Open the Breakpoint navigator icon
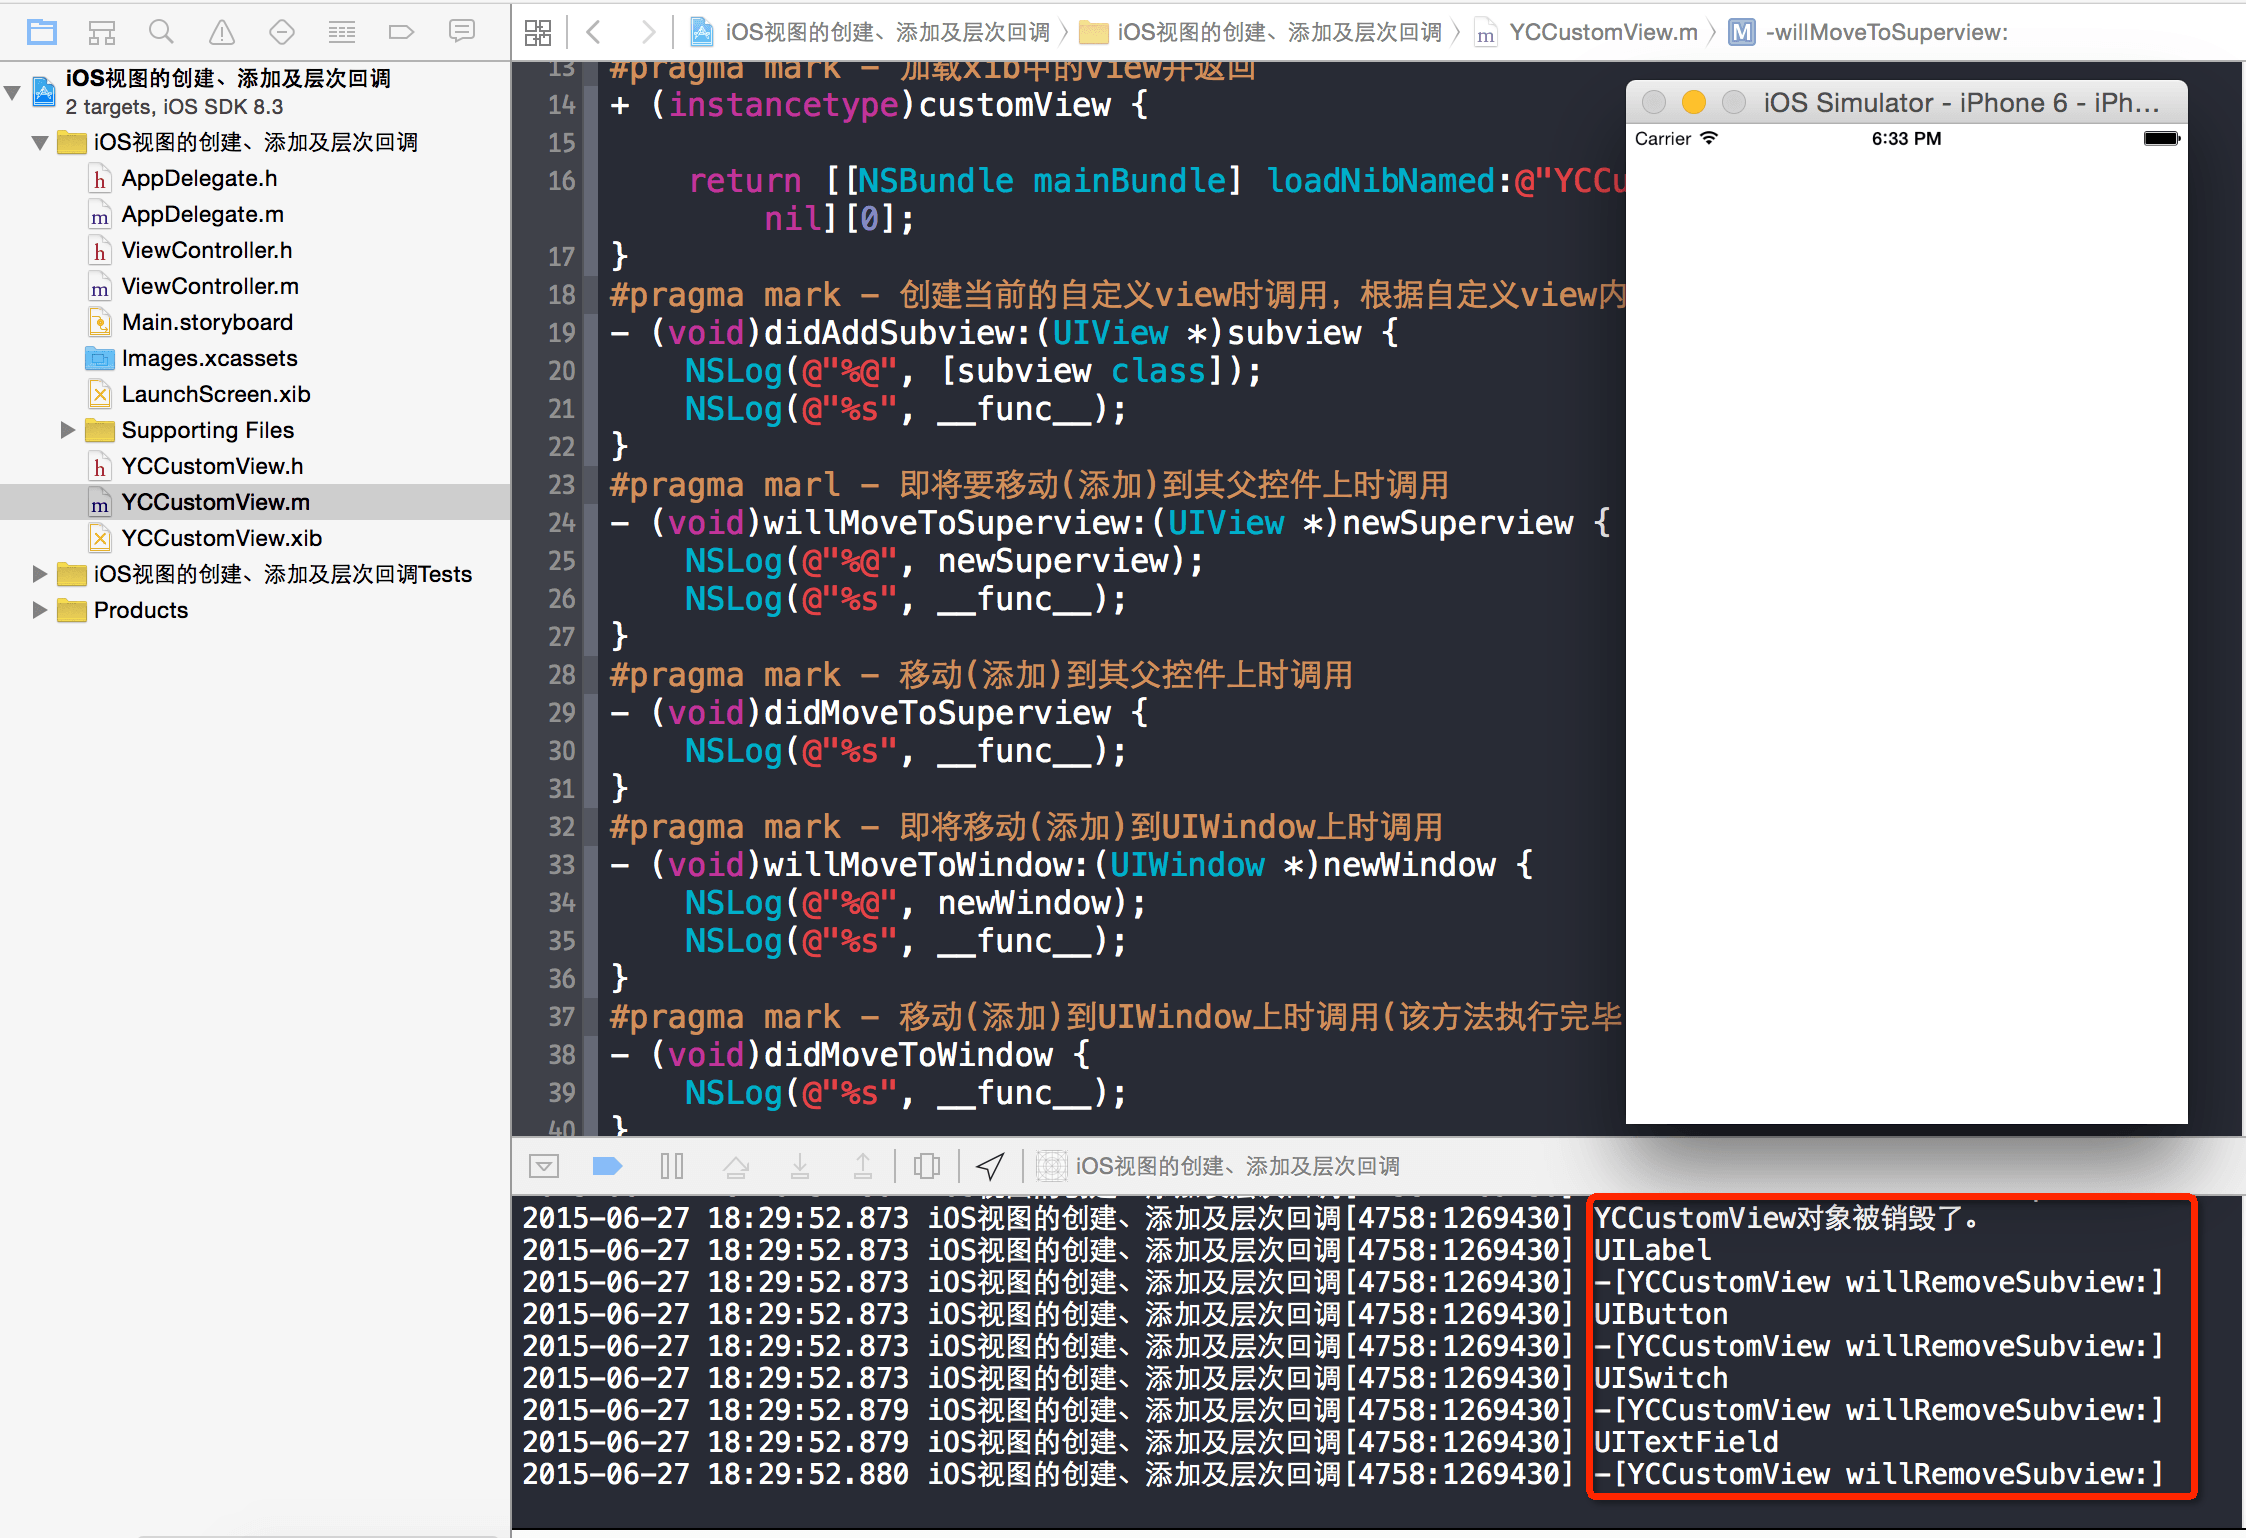 [x=401, y=32]
